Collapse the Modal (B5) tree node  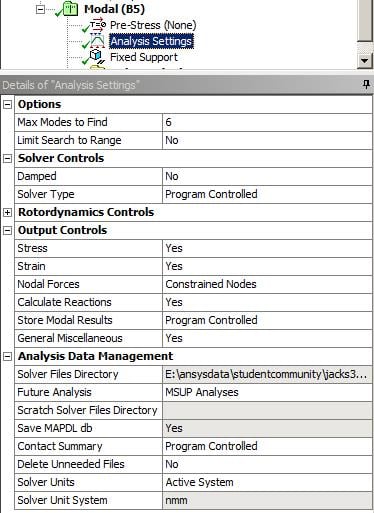tap(40, 9)
